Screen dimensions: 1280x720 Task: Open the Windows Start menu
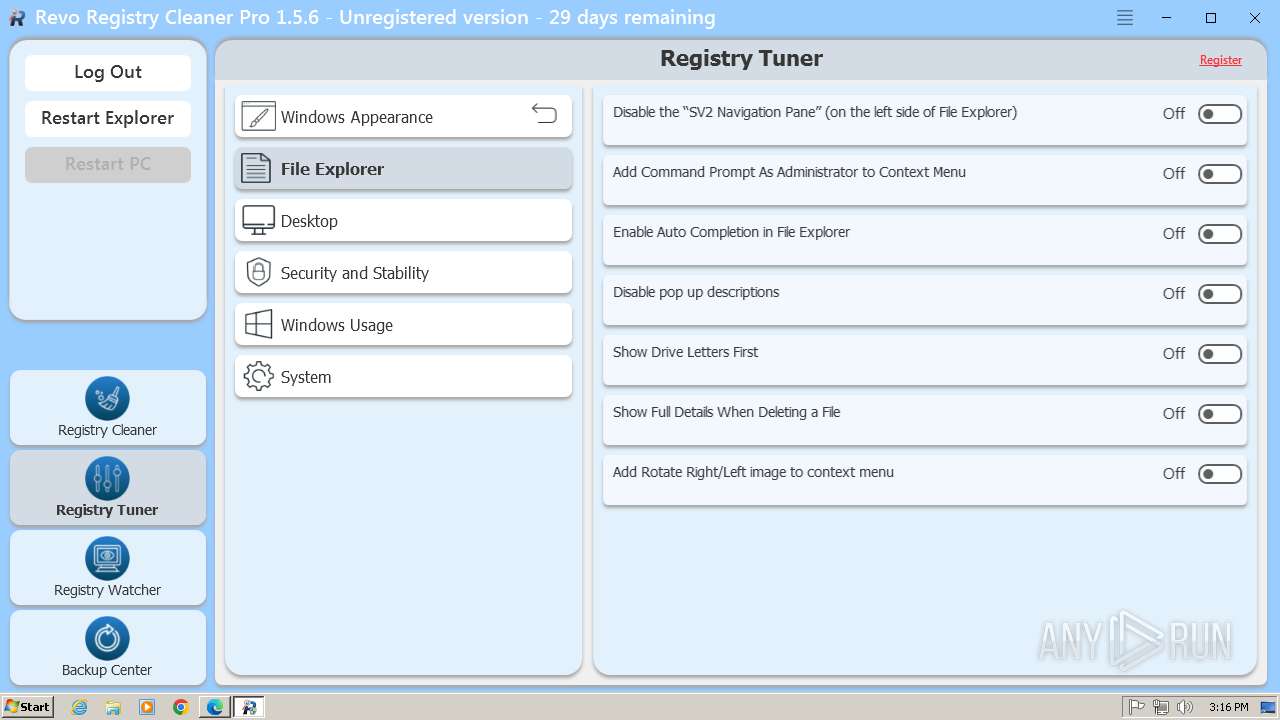tap(28, 707)
